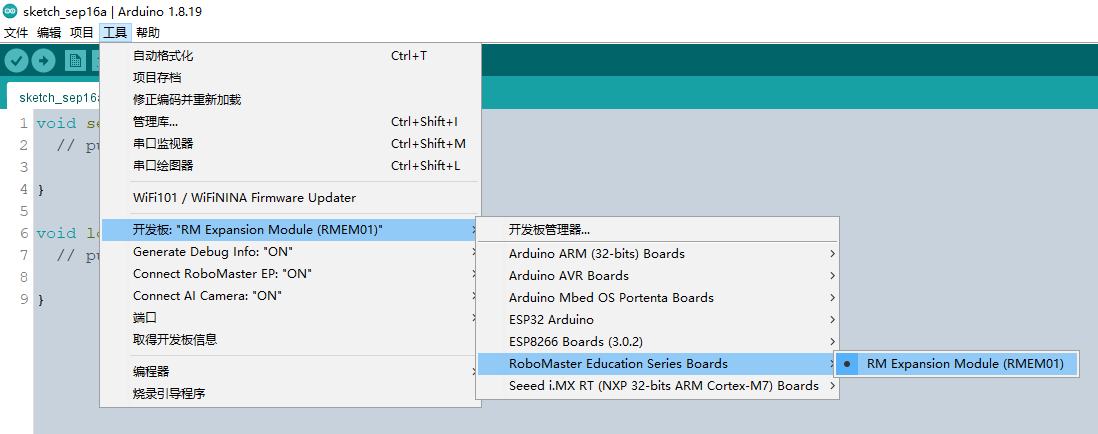Select RM Expansion Module (RMEM01) radio option

[x=956, y=364]
